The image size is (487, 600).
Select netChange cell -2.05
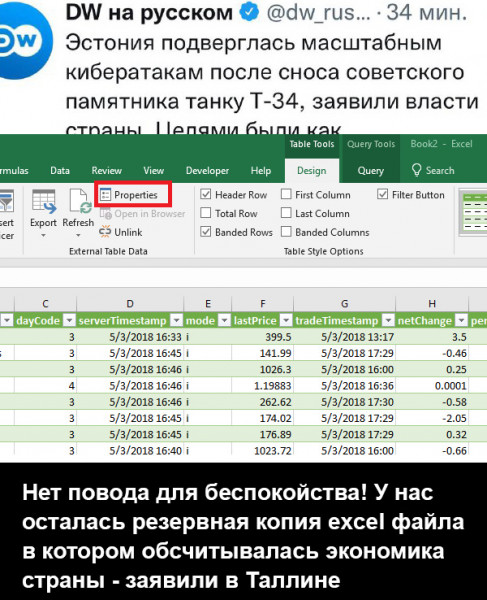coord(432,418)
